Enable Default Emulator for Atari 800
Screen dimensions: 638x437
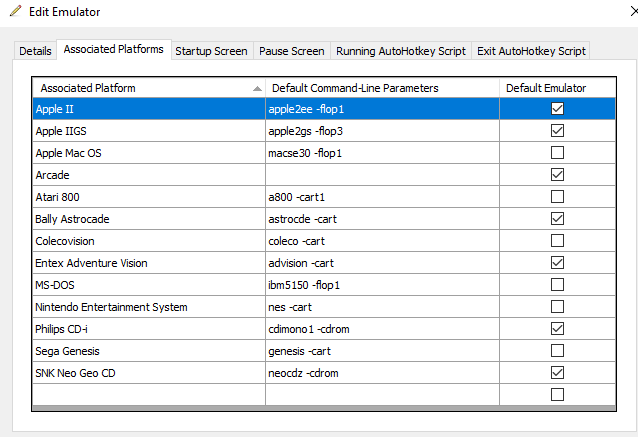coord(557,197)
